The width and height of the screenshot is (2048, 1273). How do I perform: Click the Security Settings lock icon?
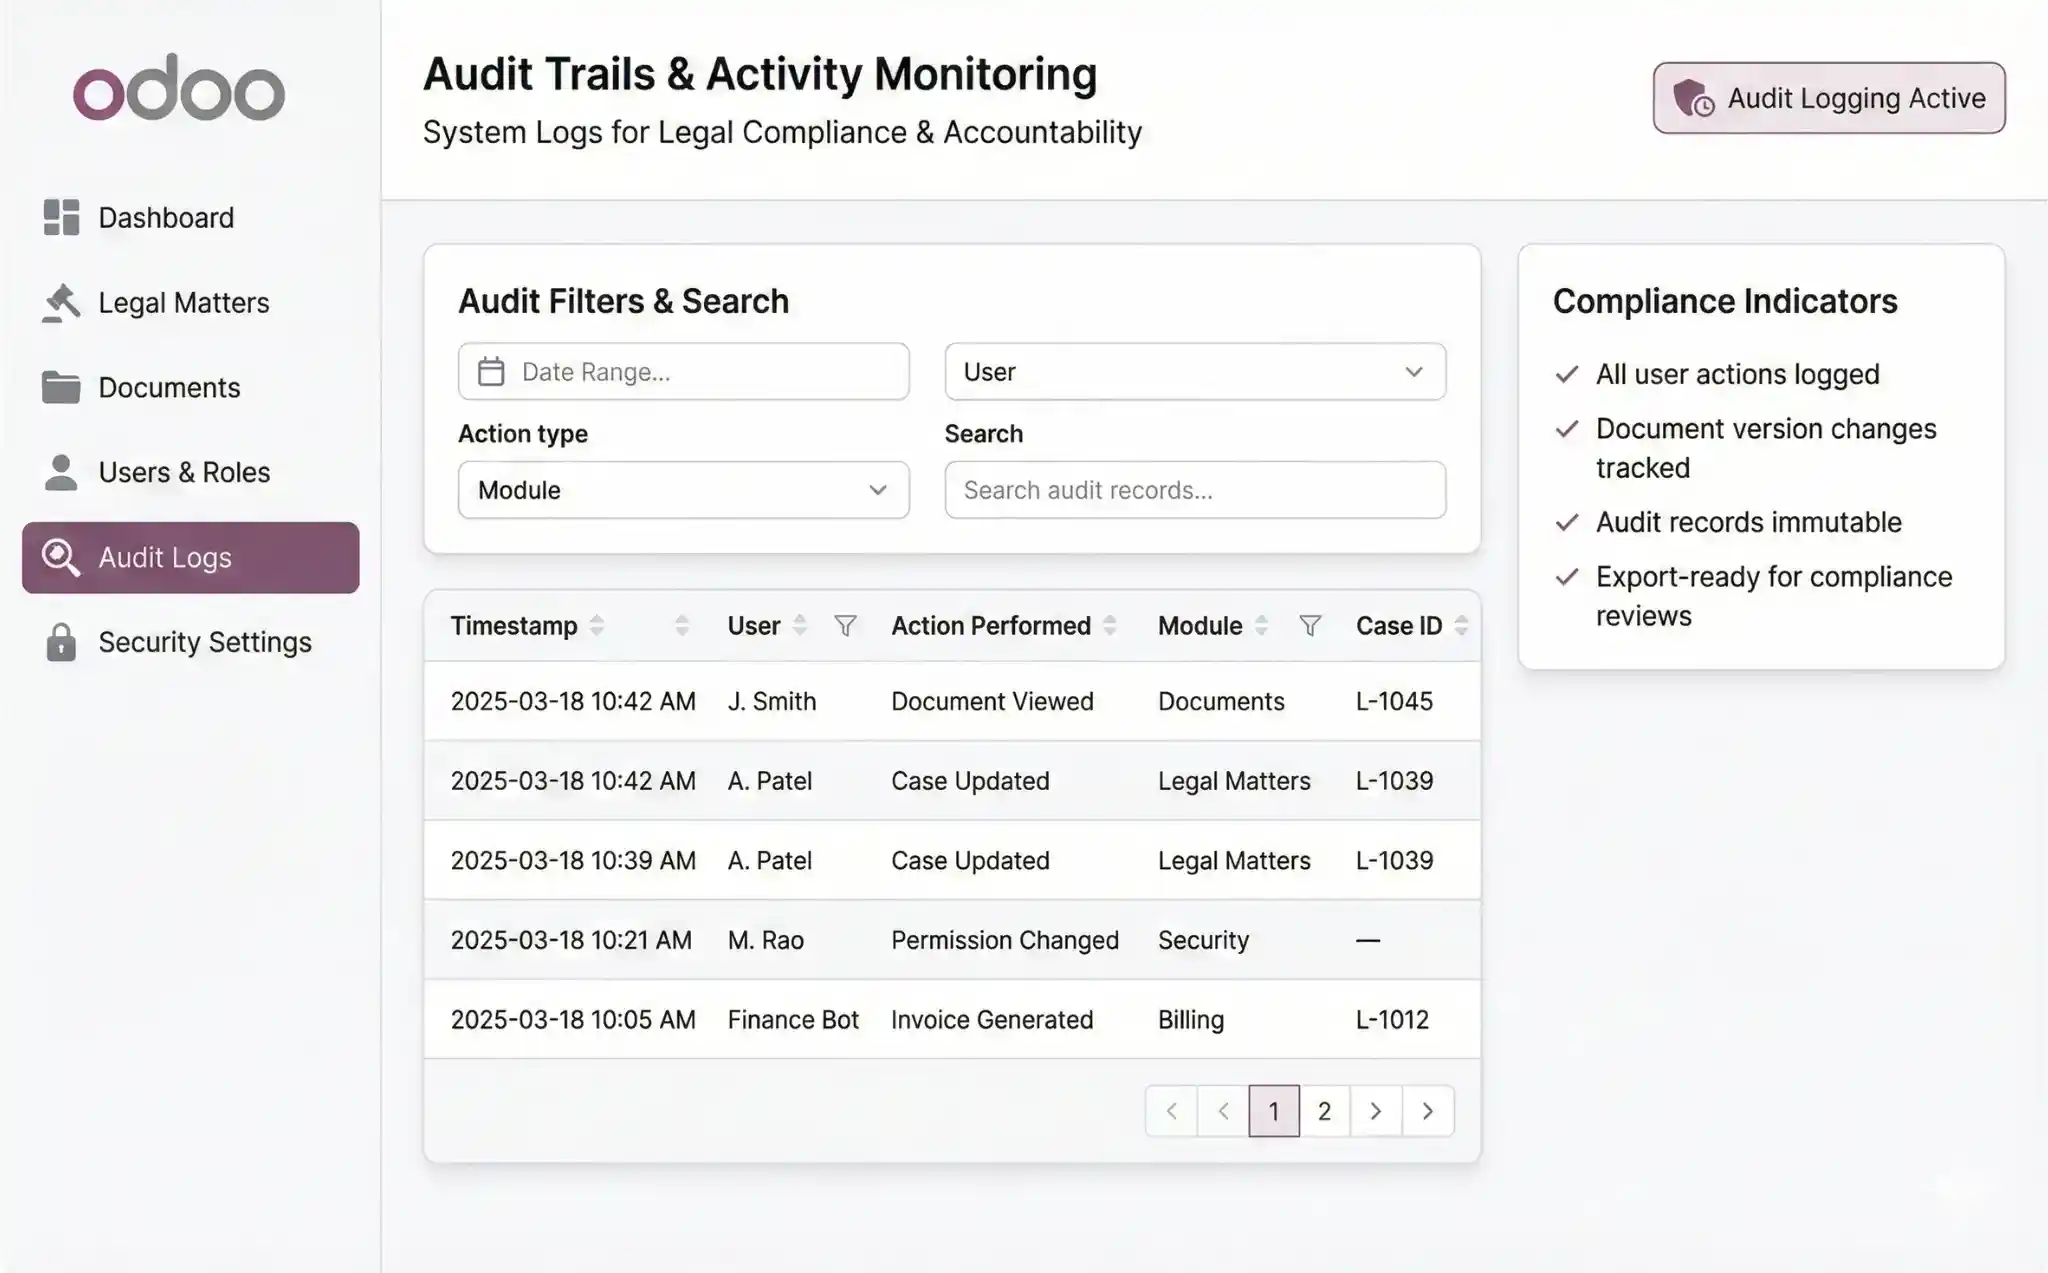click(62, 642)
